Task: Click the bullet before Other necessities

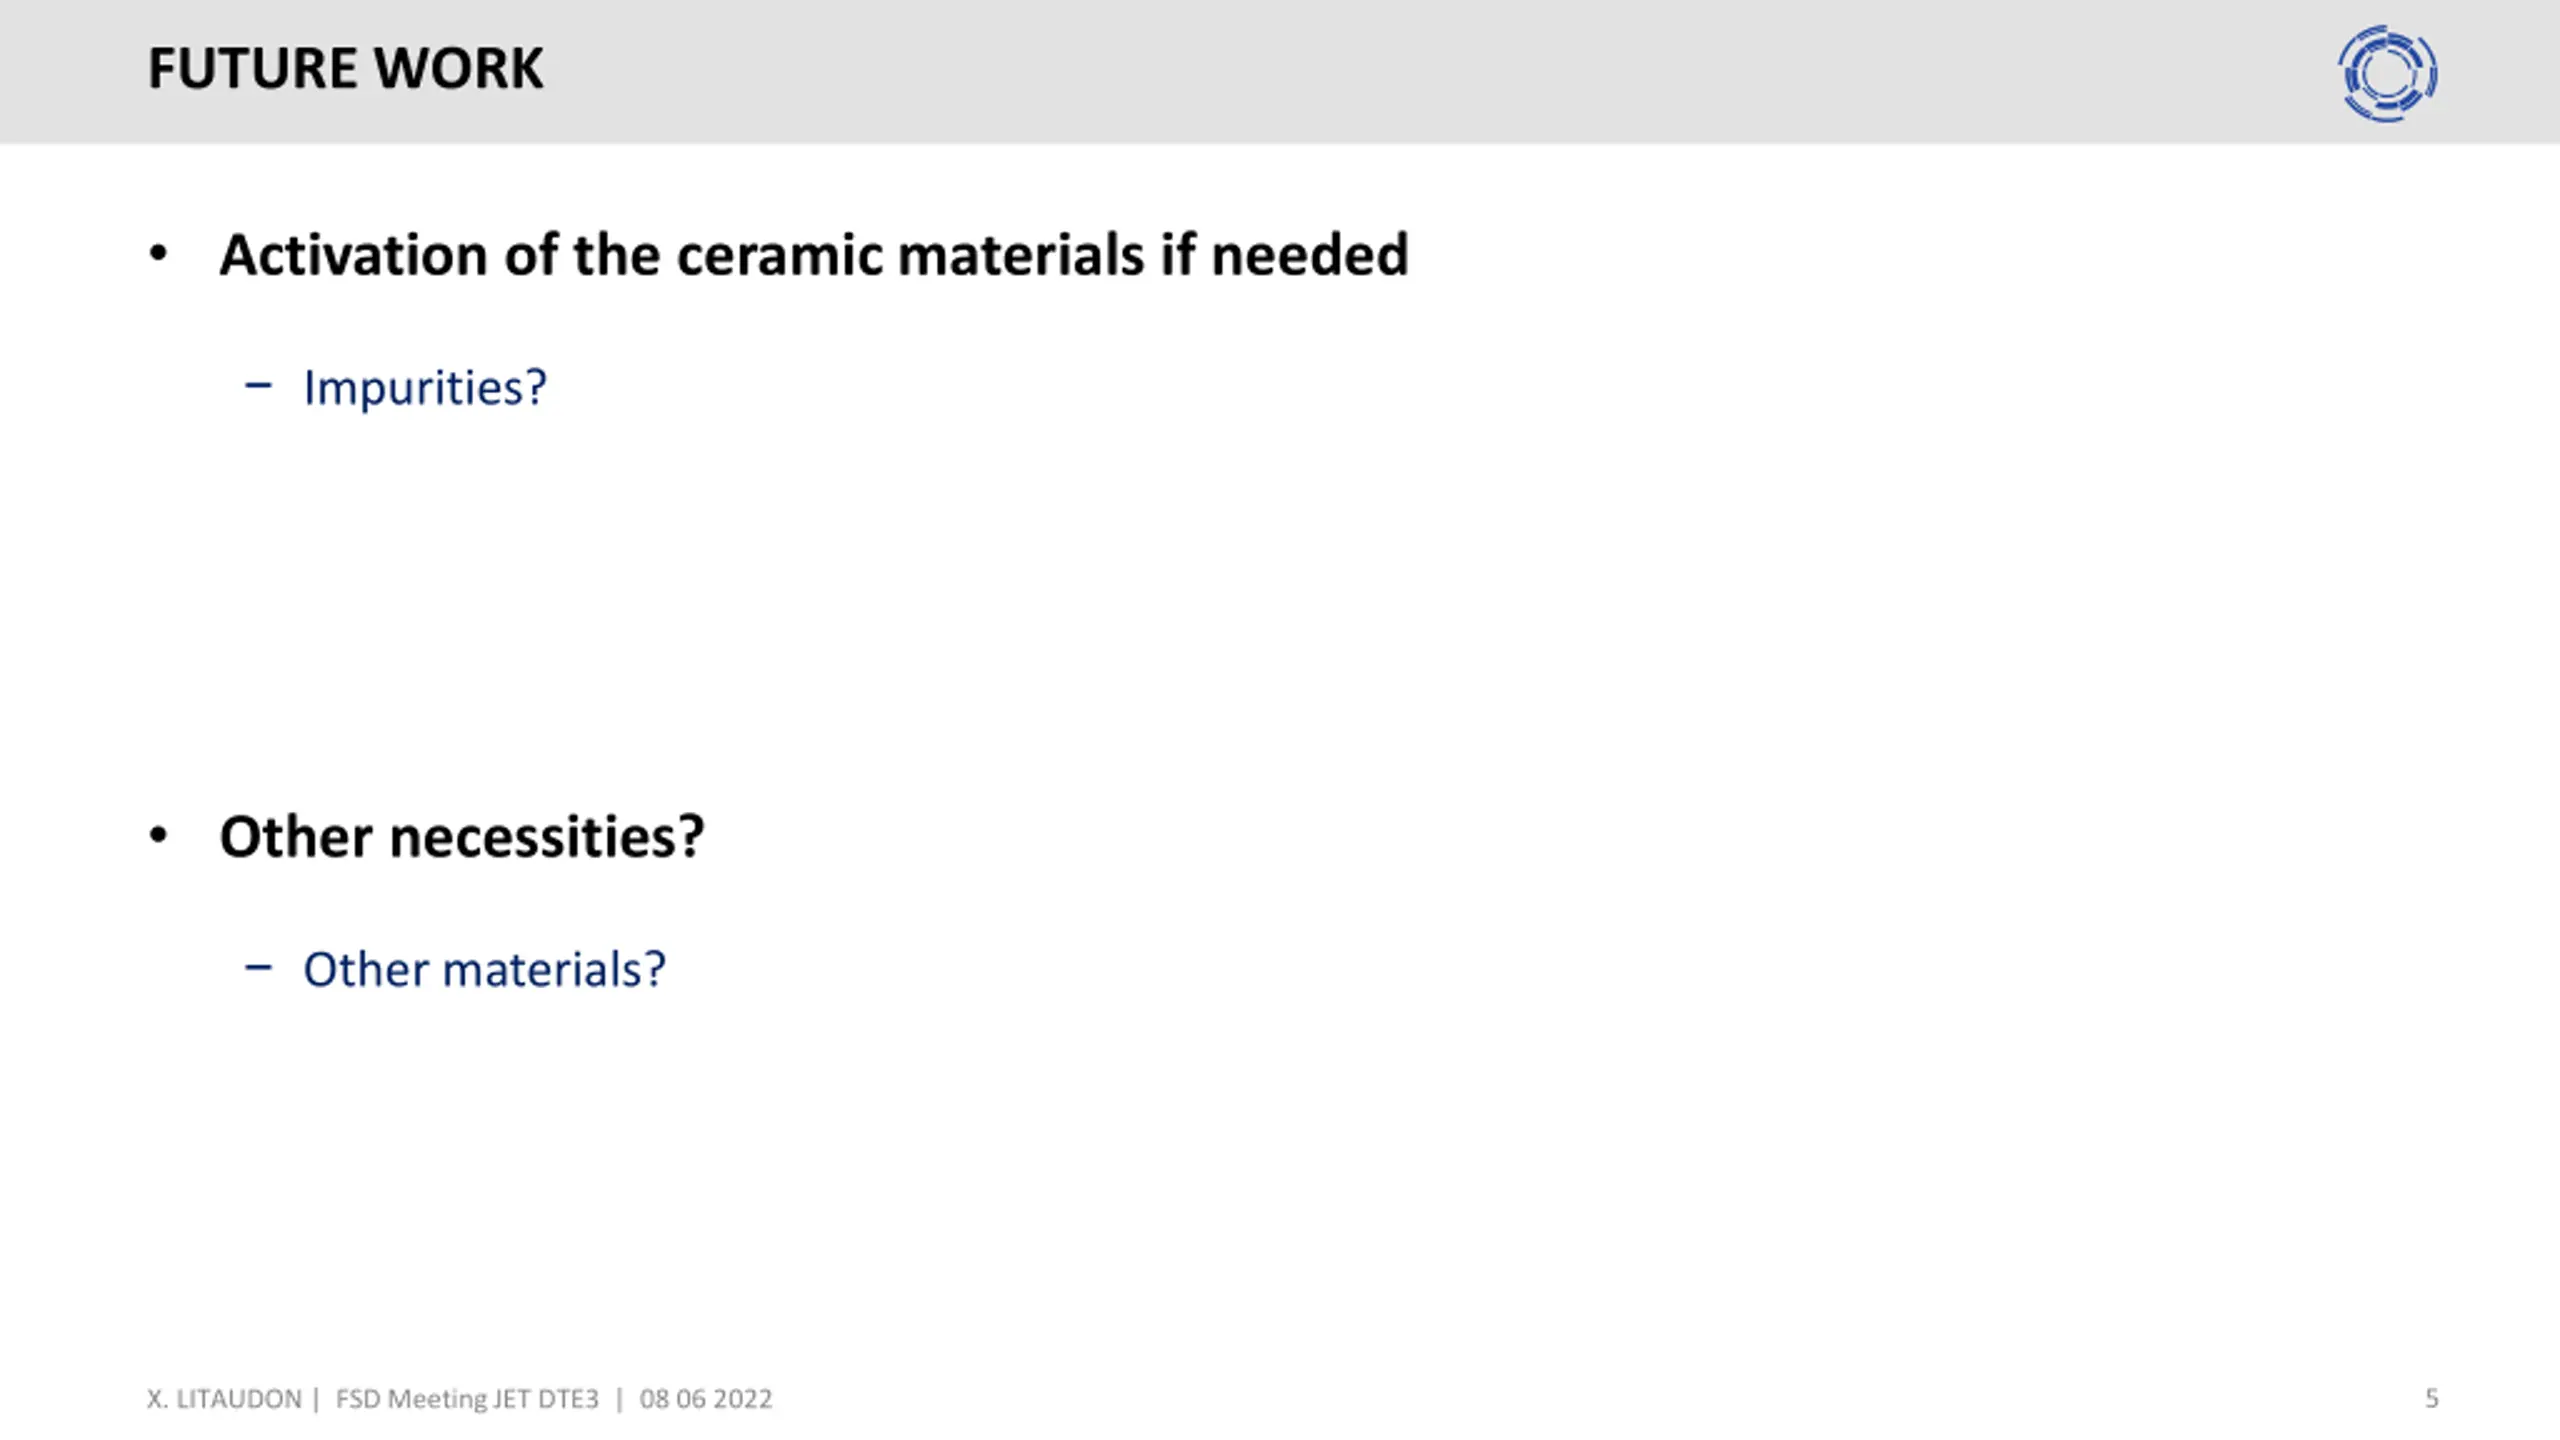Action: (158, 835)
